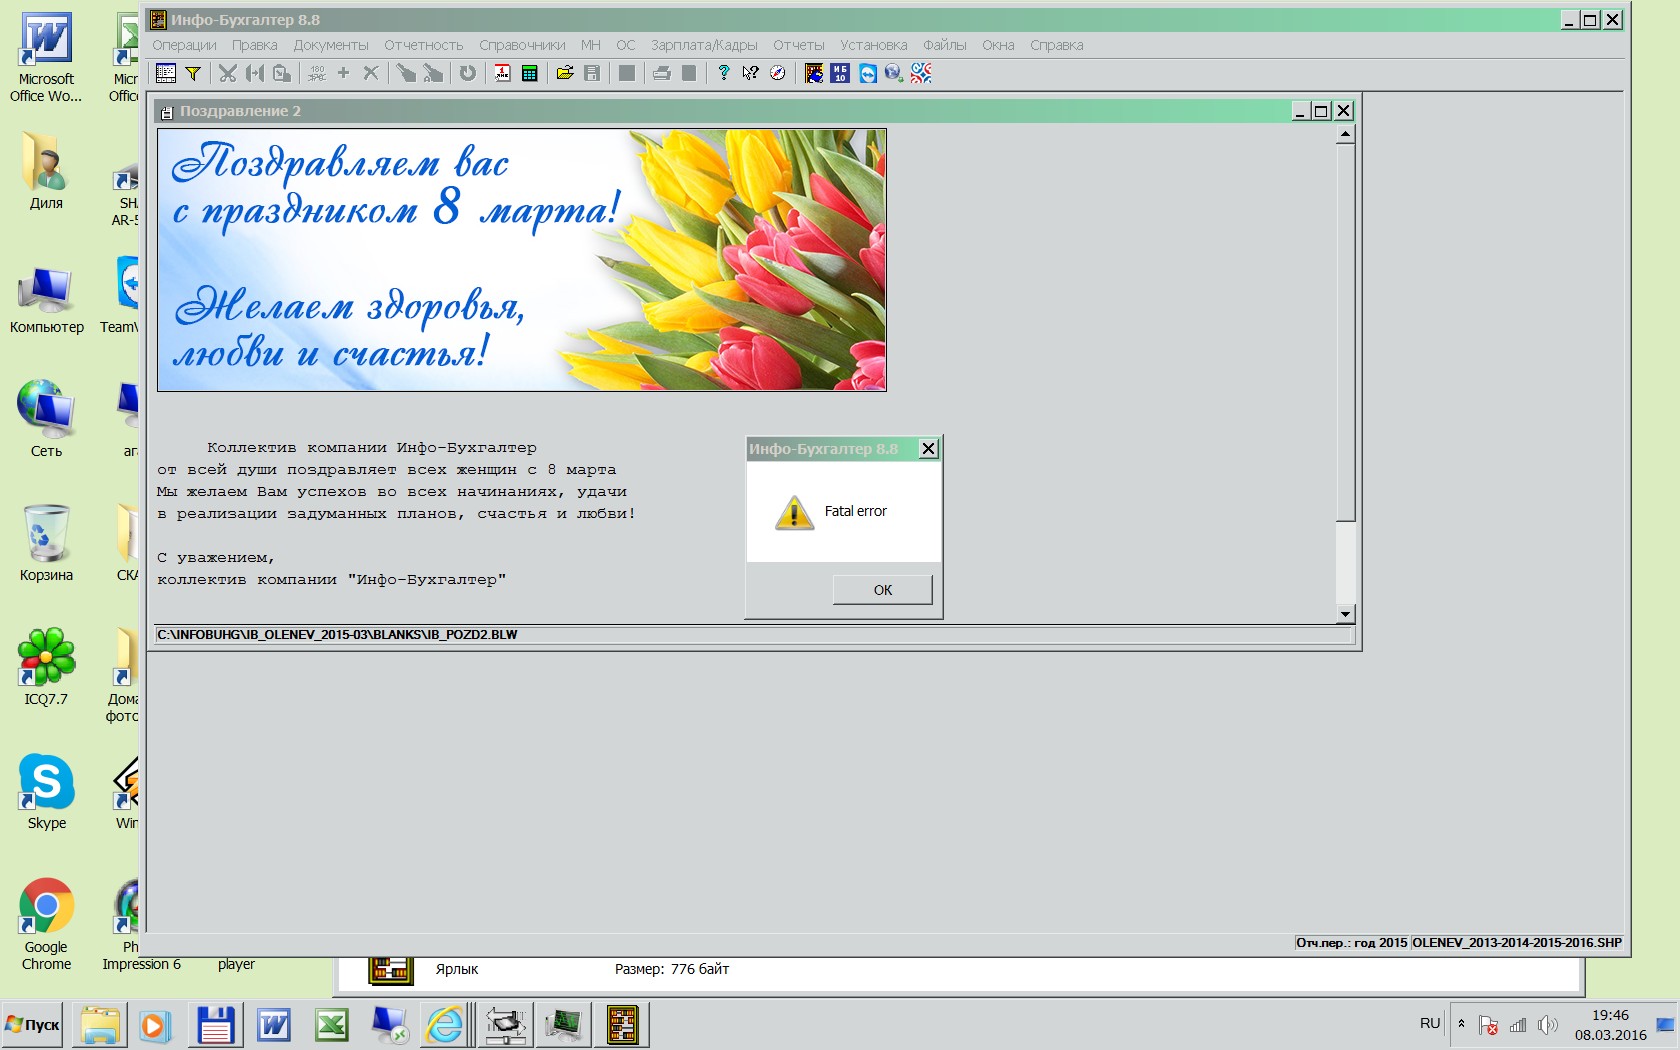Expand the Отчеты menu
The image size is (1680, 1050).
[798, 45]
